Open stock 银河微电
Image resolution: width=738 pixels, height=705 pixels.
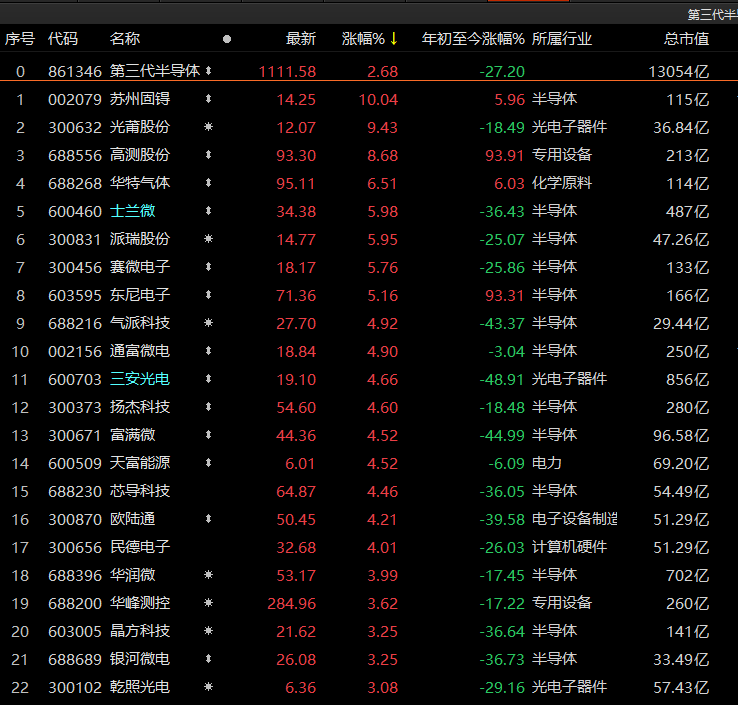tap(140, 659)
